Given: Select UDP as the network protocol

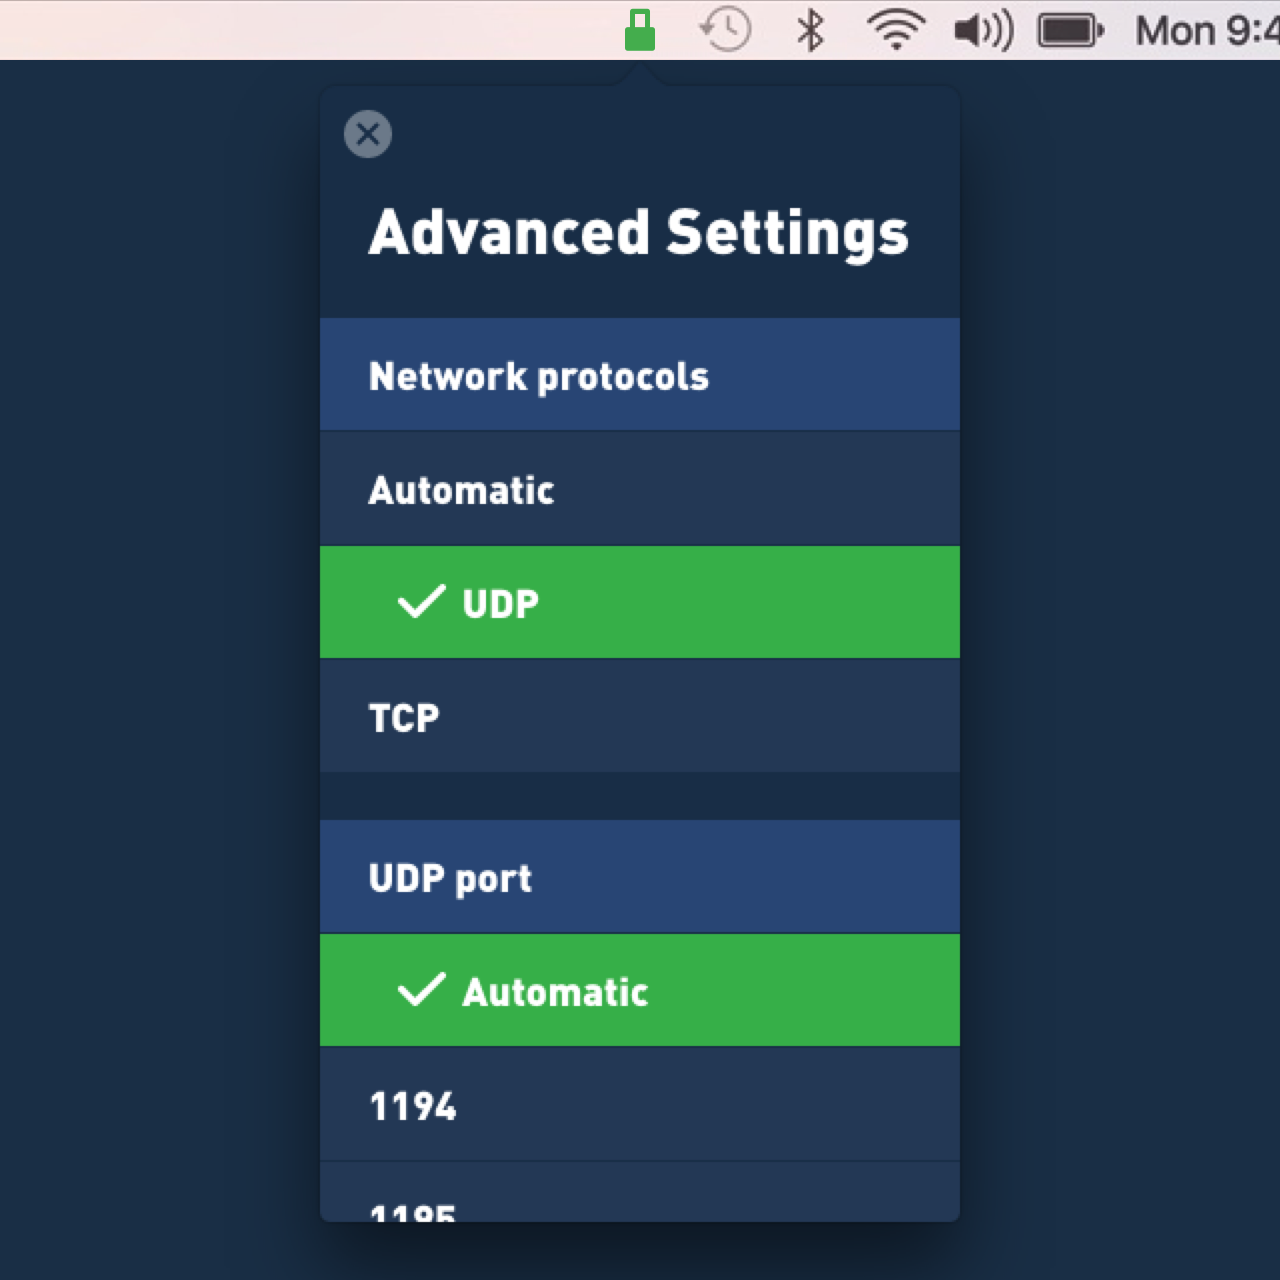Looking at the screenshot, I should pyautogui.click(x=639, y=602).
